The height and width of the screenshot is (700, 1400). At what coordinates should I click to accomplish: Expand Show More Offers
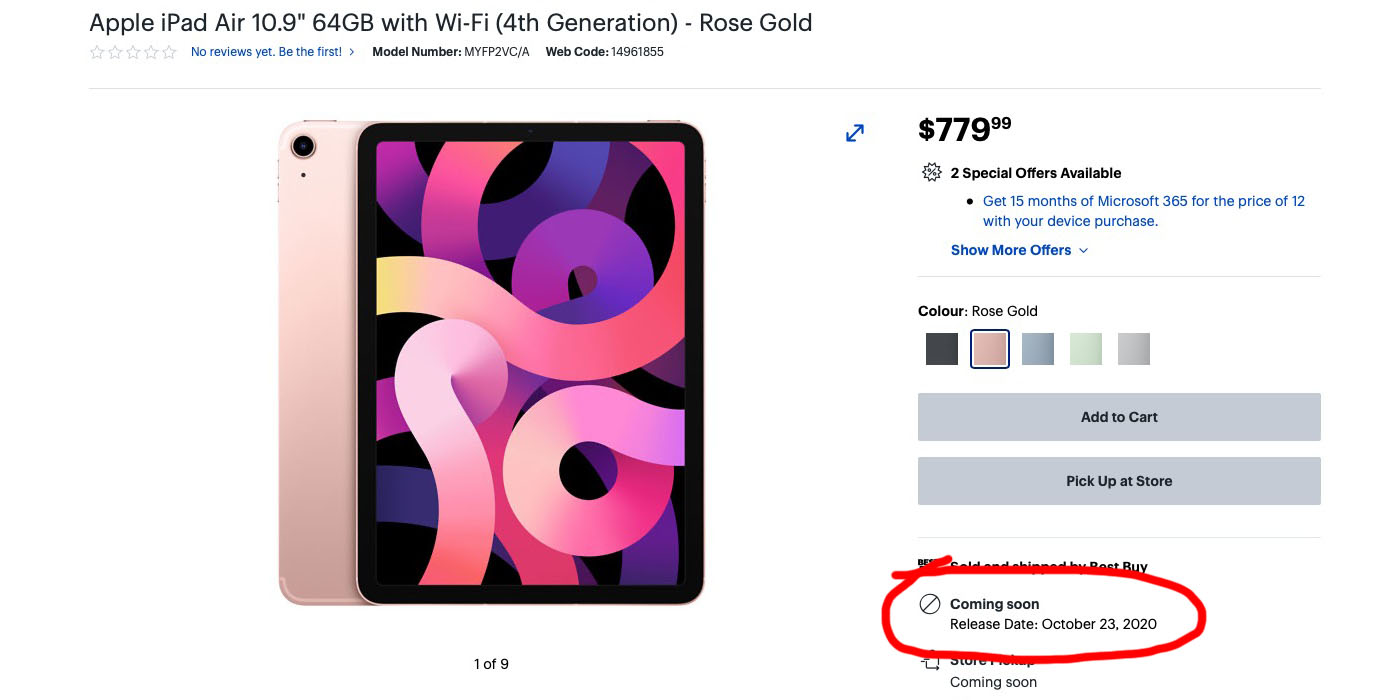click(x=1011, y=250)
